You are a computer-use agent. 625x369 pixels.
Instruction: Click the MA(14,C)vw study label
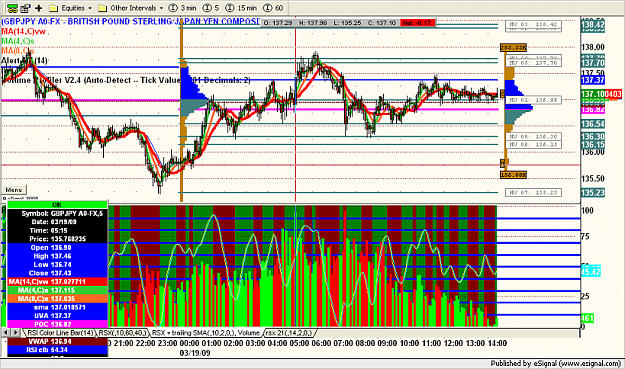click(x=24, y=31)
